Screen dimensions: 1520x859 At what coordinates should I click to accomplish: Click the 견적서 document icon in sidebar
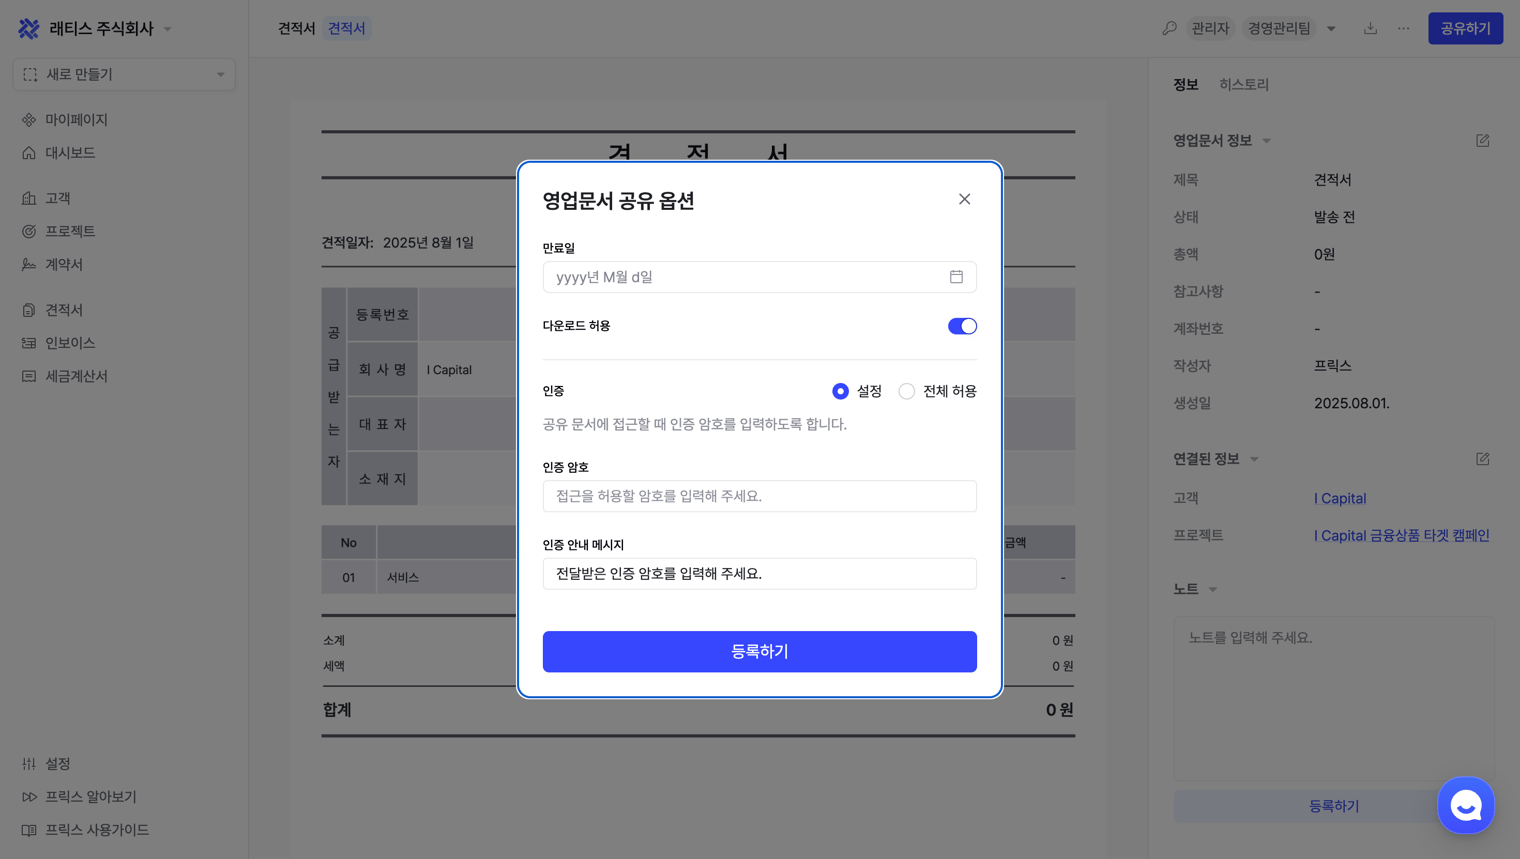point(29,310)
